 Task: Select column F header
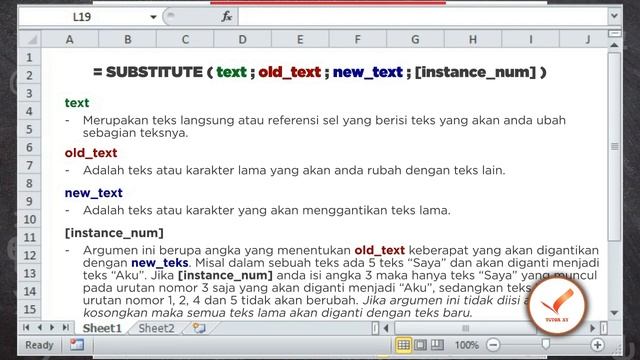[358, 40]
